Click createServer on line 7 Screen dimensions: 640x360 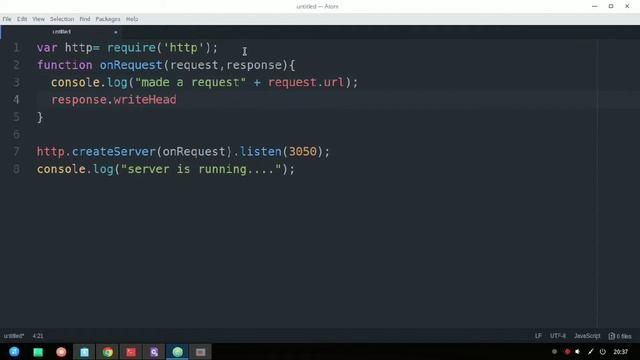[114, 151]
